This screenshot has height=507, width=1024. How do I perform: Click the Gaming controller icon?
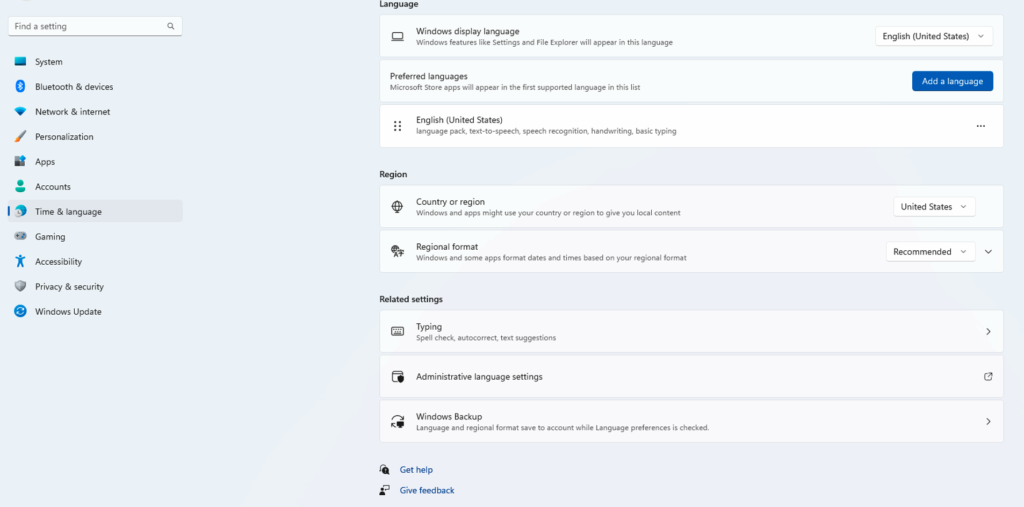pyautogui.click(x=20, y=237)
